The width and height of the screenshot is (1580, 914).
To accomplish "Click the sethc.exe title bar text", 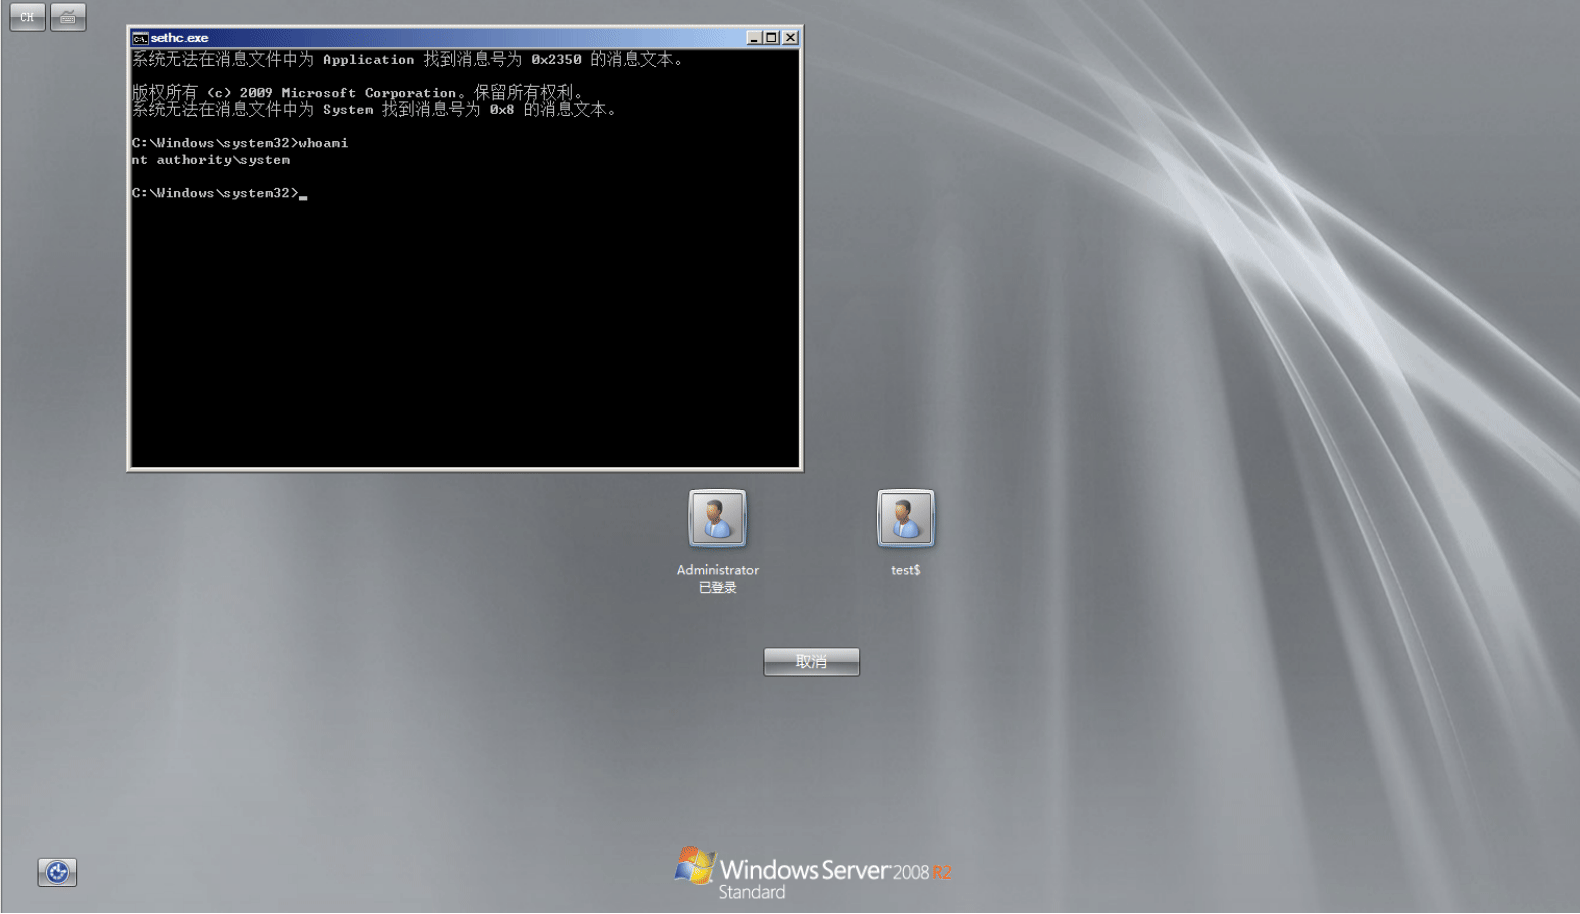I will [180, 38].
